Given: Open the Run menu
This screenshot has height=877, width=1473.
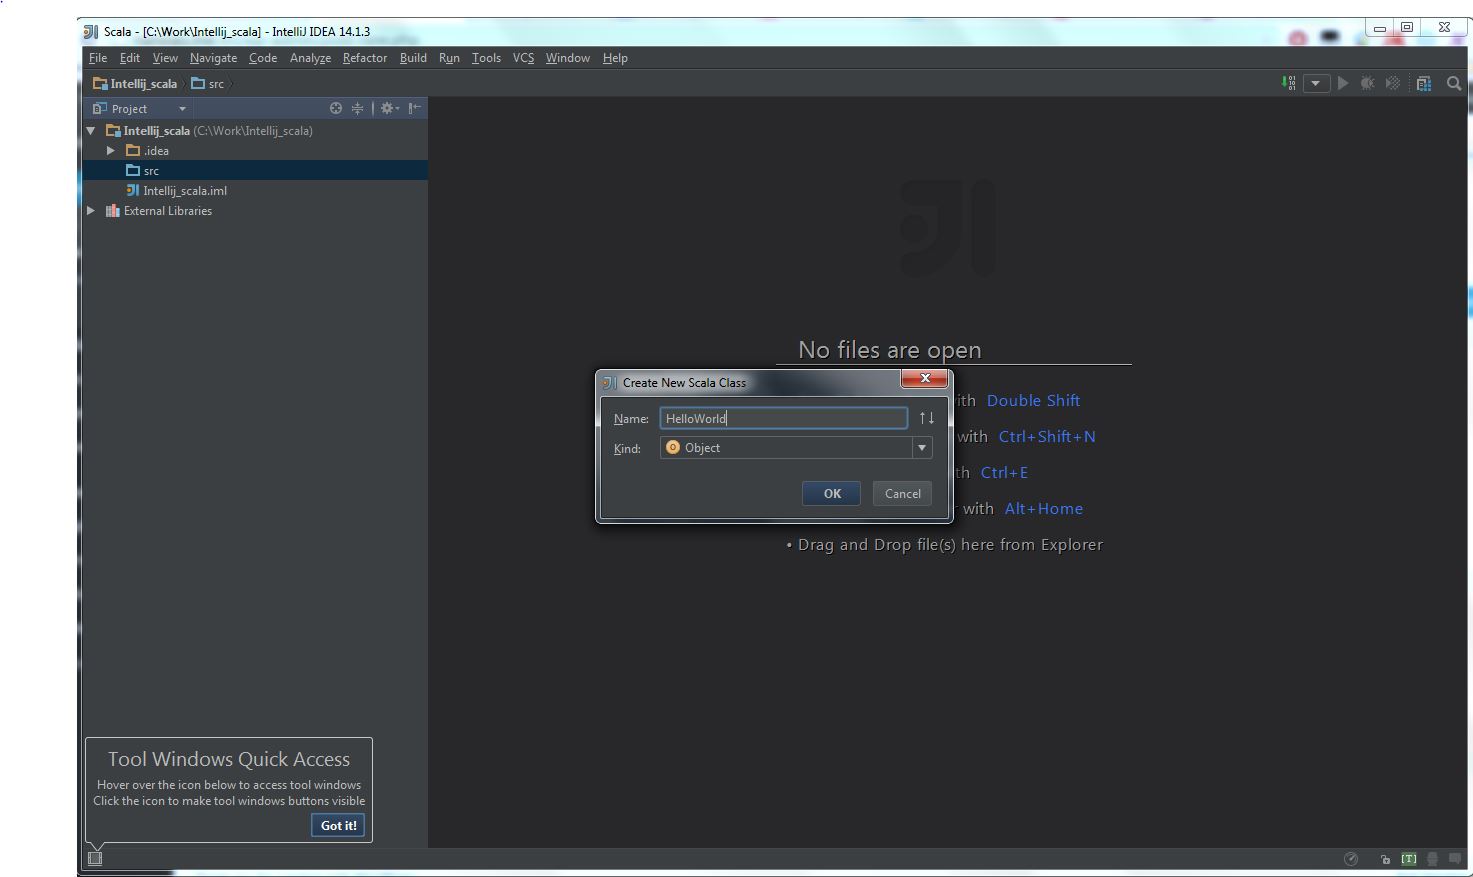Looking at the screenshot, I should point(449,58).
